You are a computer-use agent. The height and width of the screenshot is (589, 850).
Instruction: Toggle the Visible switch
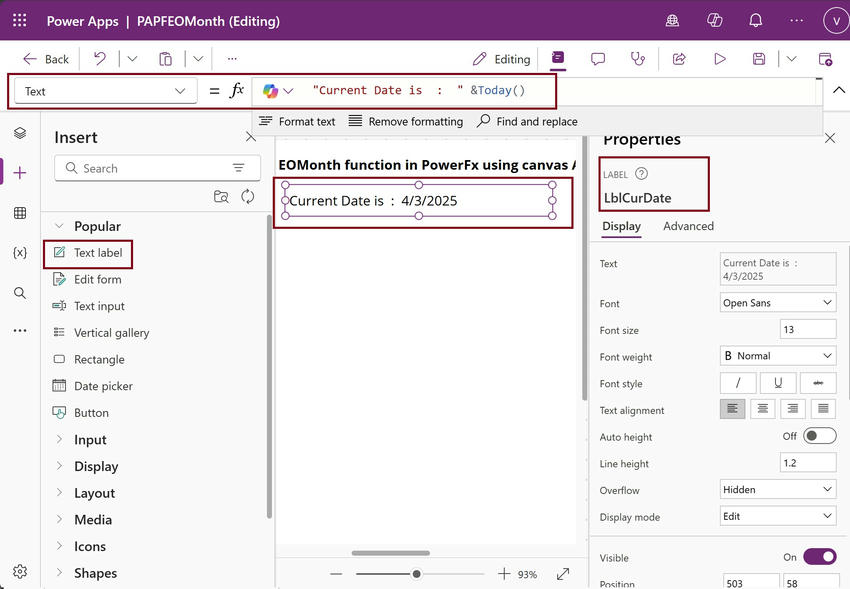click(820, 556)
